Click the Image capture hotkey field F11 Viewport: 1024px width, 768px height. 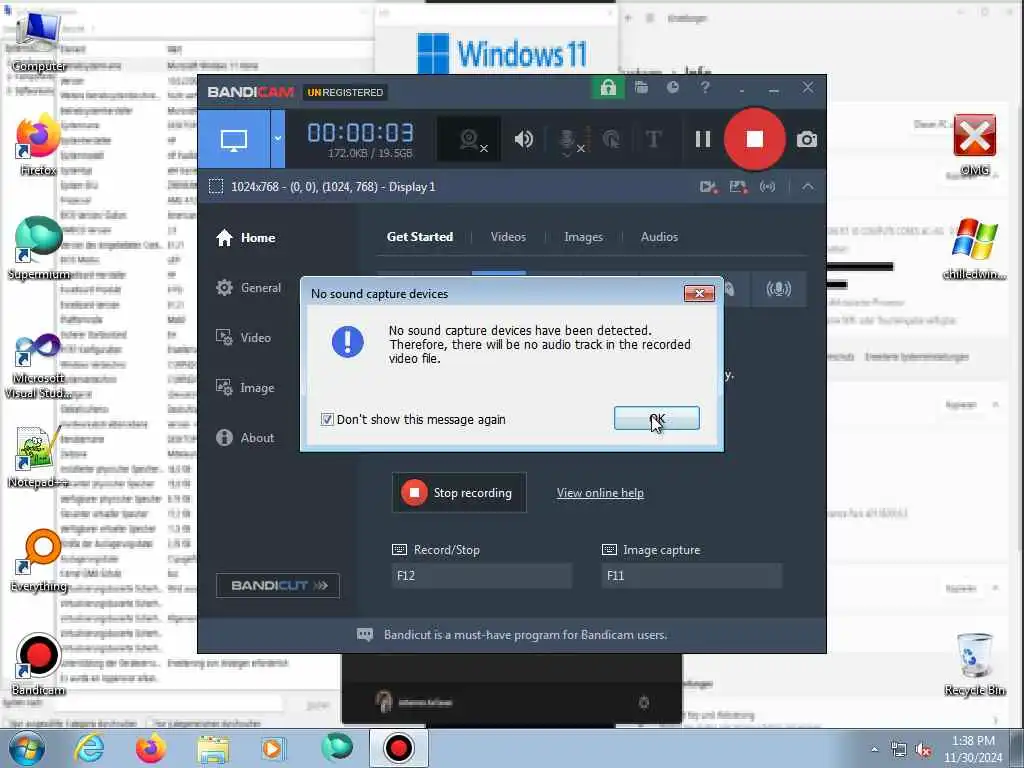click(x=692, y=575)
